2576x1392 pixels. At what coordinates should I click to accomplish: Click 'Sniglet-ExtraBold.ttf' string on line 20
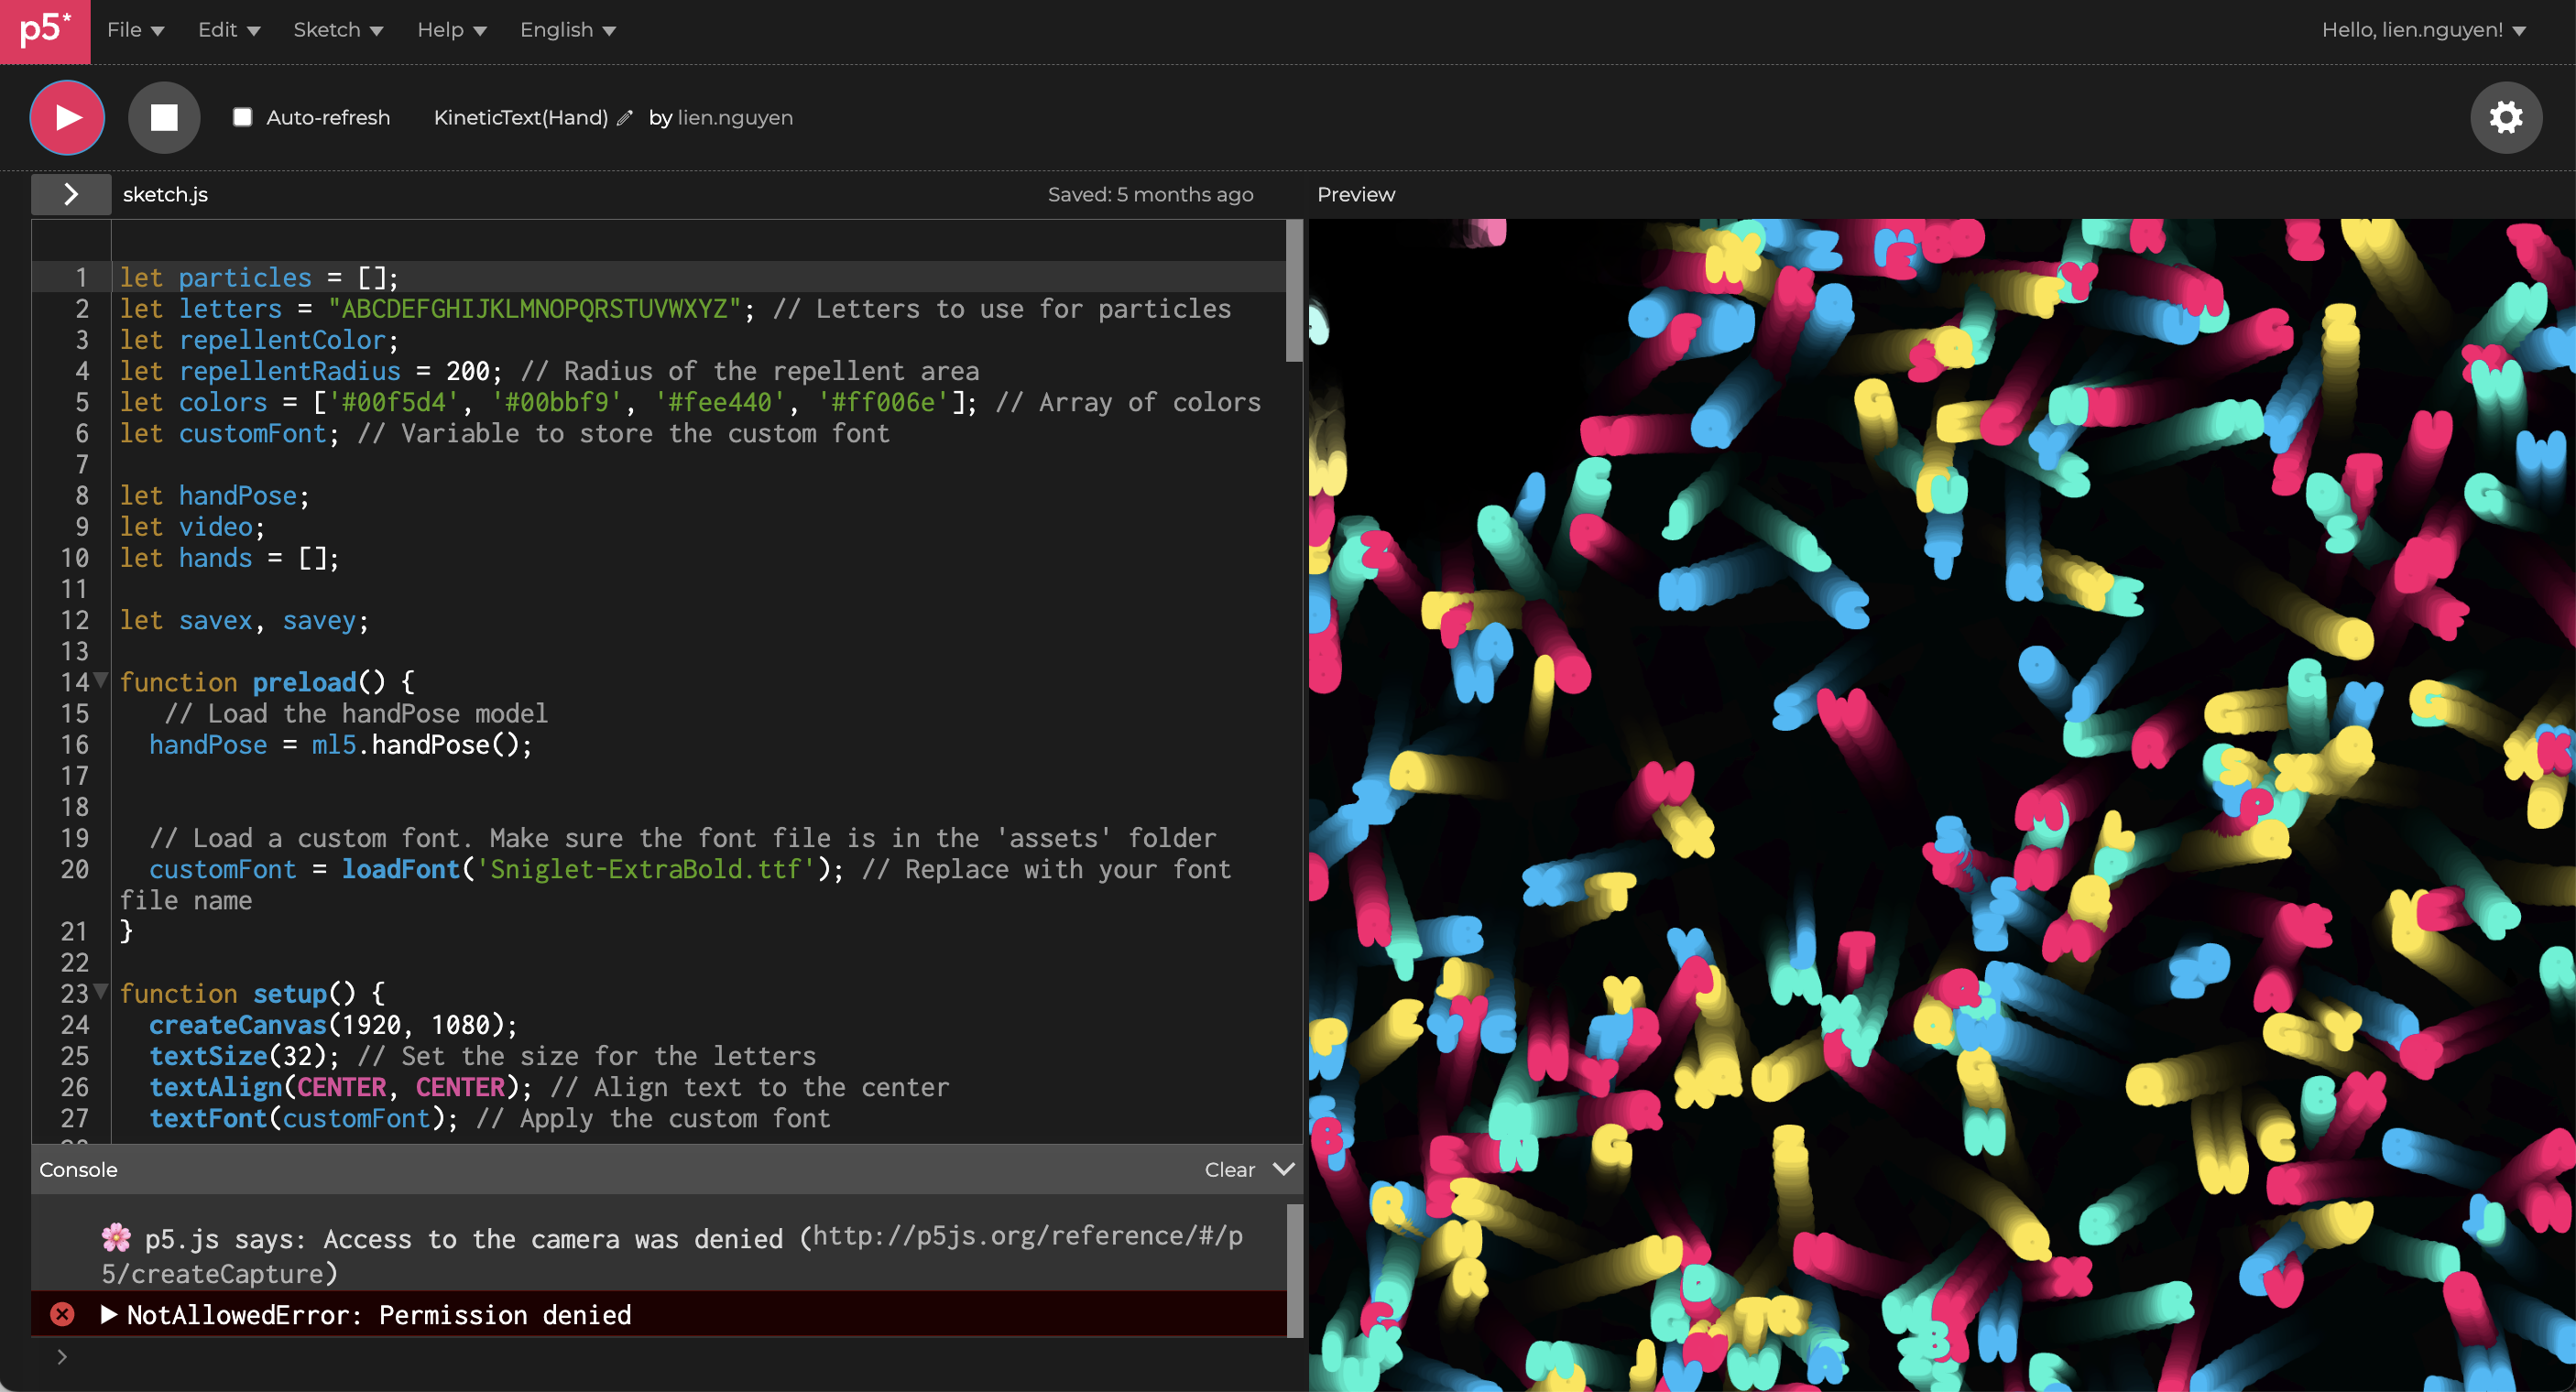pyautogui.click(x=645, y=869)
